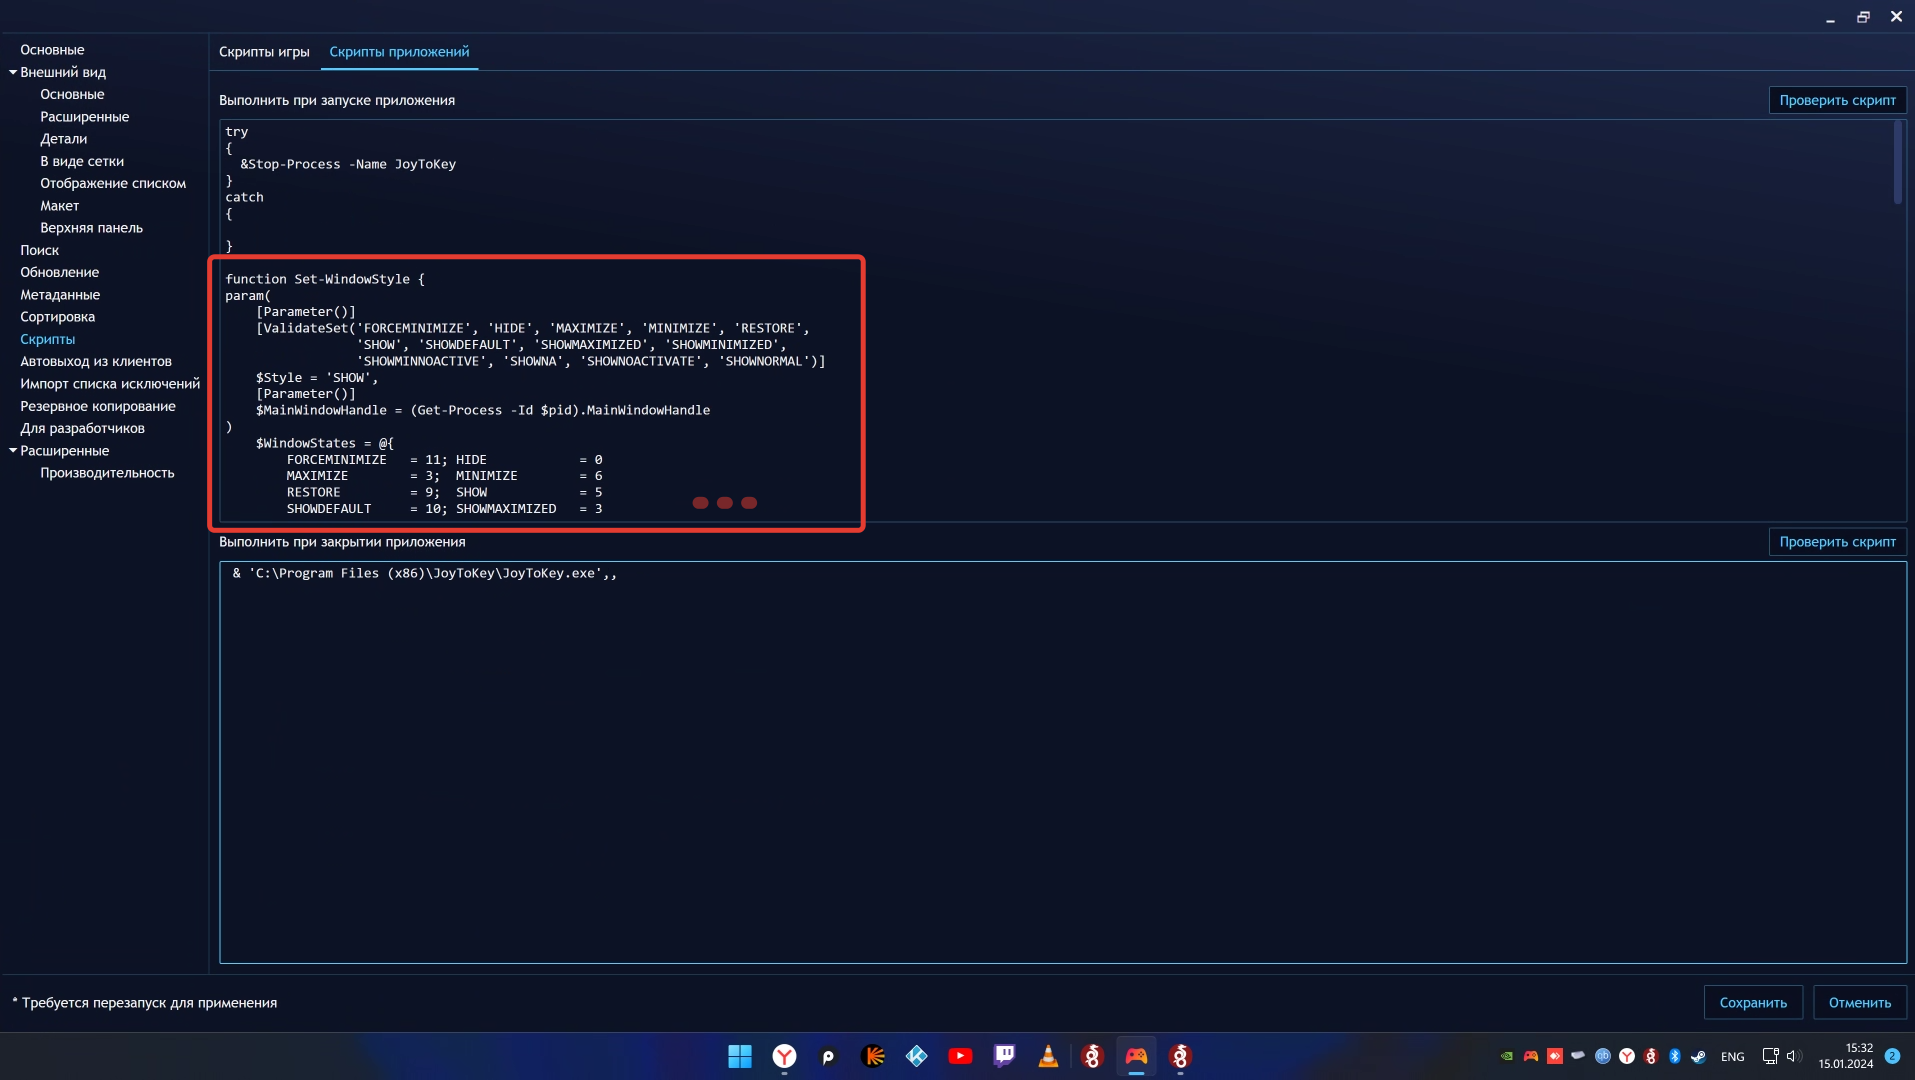Click the startup script scrollbar thumb
The height and width of the screenshot is (1080, 1915).
point(1897,162)
